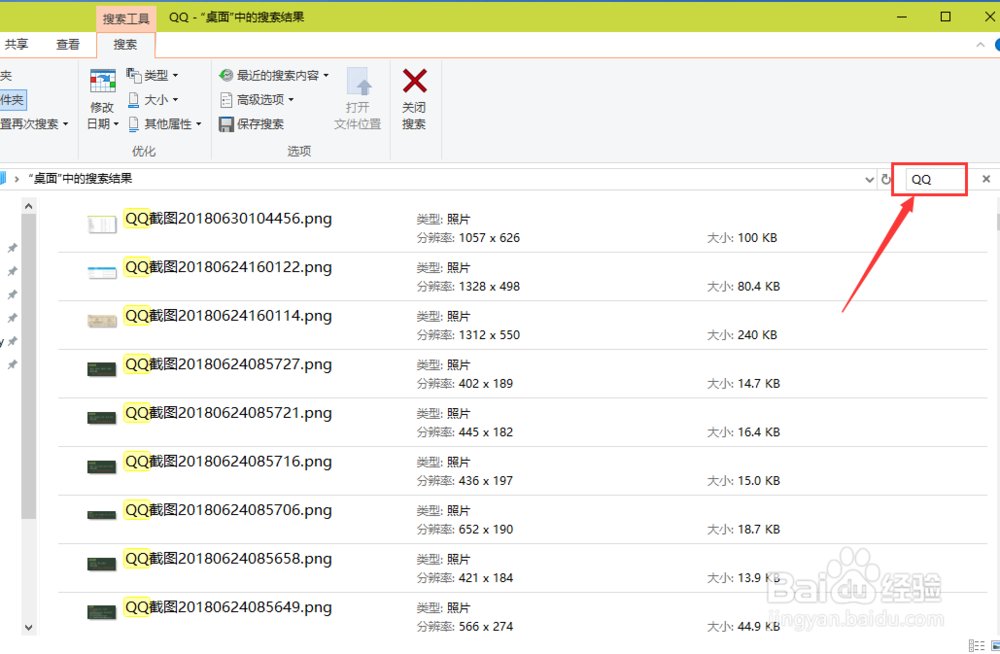This screenshot has height=654, width=1000.
Task: Click the navigation pane scroll up arrow
Action: 28,206
